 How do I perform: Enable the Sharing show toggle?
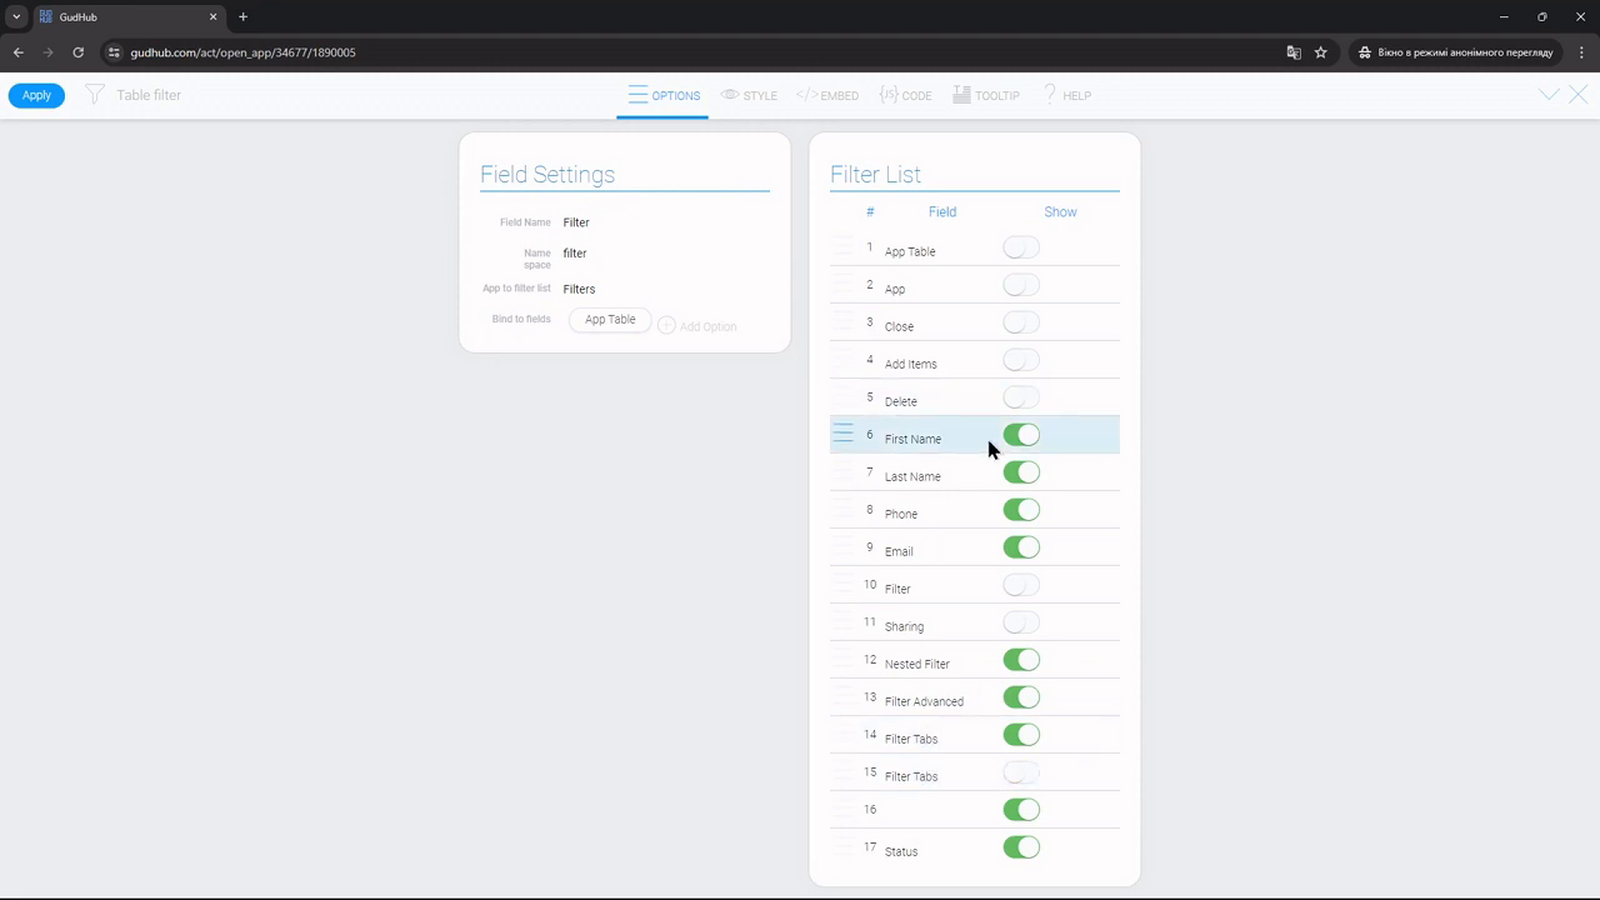(x=1021, y=622)
